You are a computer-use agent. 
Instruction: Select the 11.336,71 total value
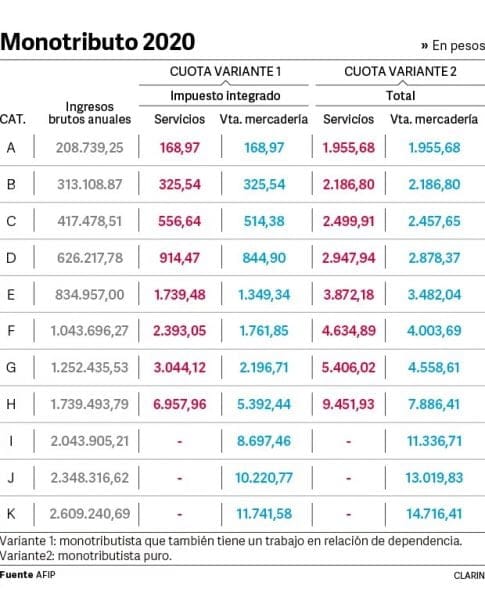pos(434,441)
